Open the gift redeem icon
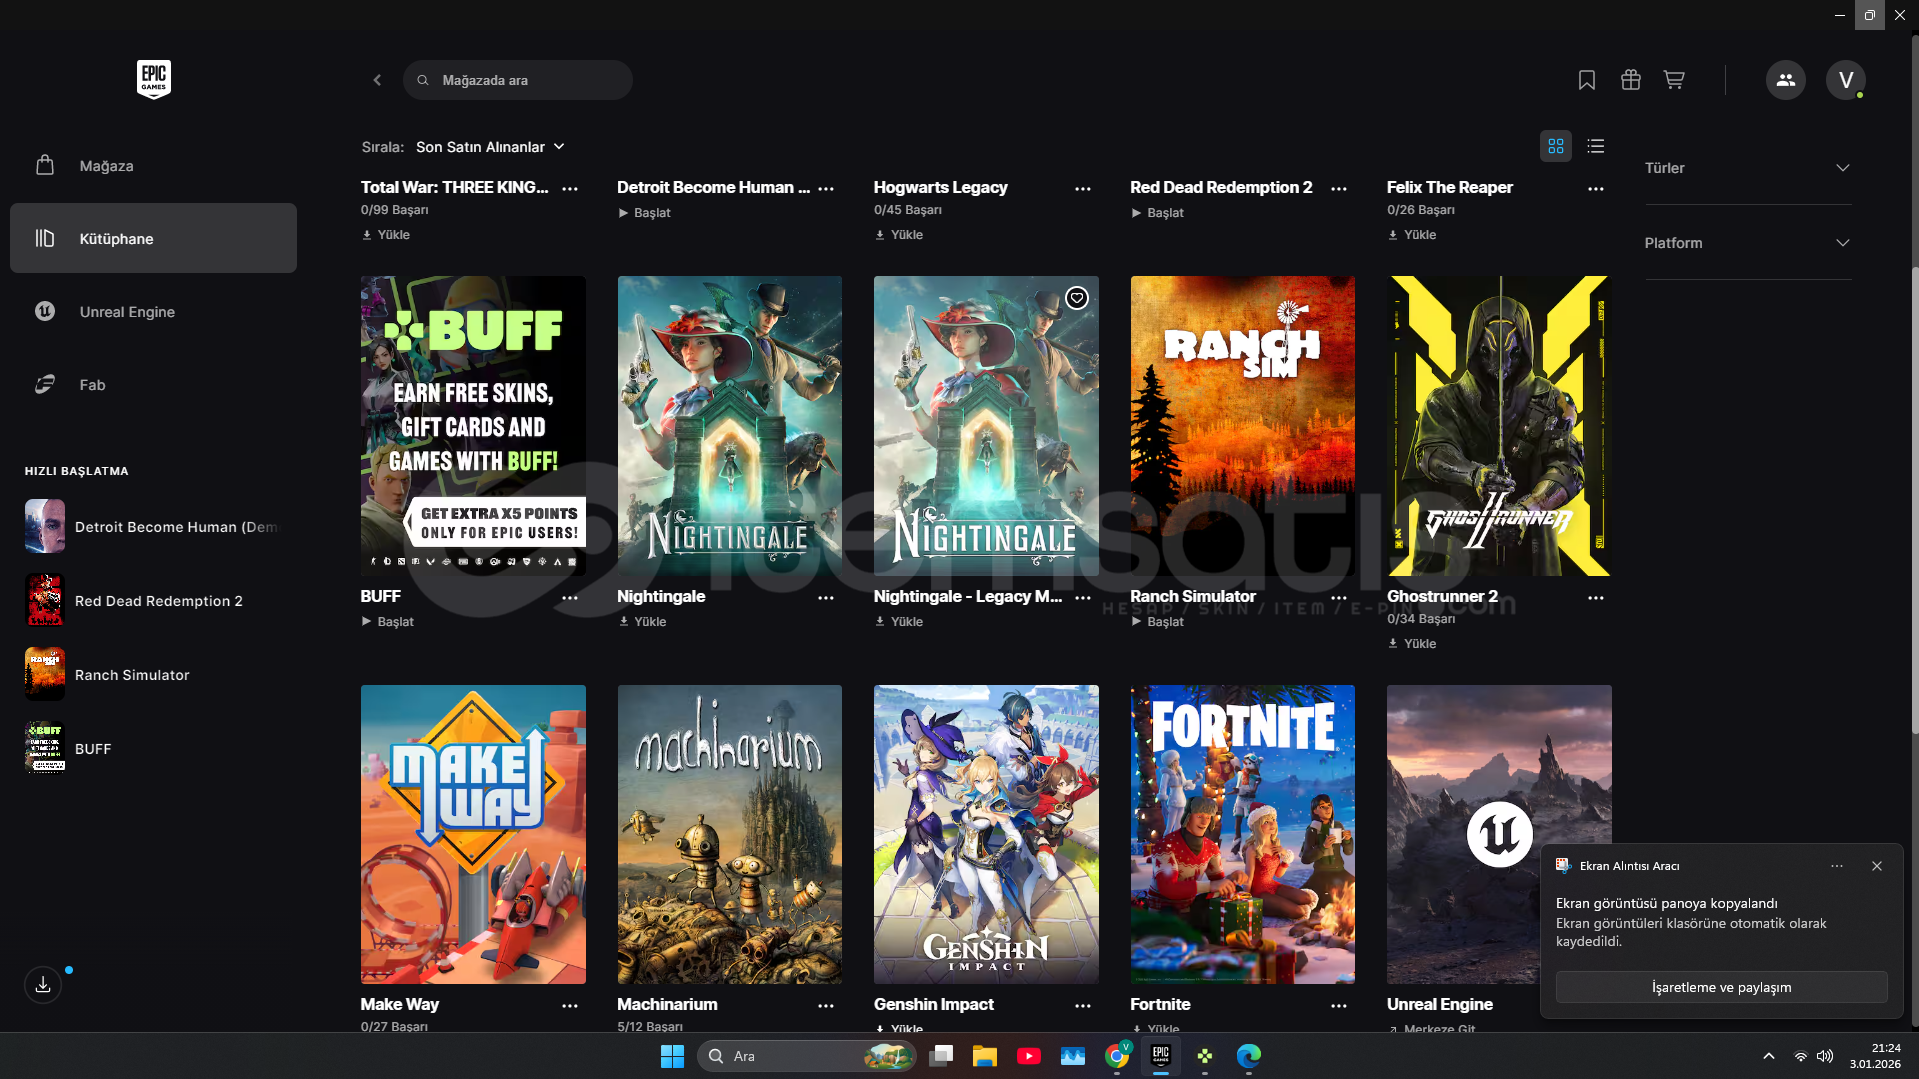 [x=1631, y=80]
